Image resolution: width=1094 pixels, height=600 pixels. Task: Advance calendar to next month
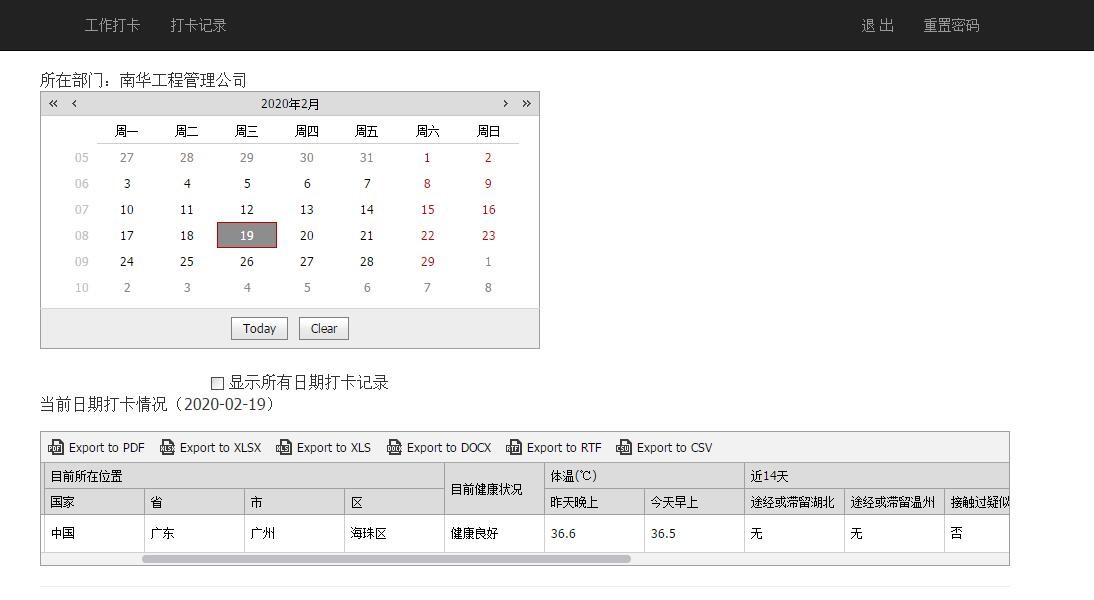pyautogui.click(x=505, y=104)
